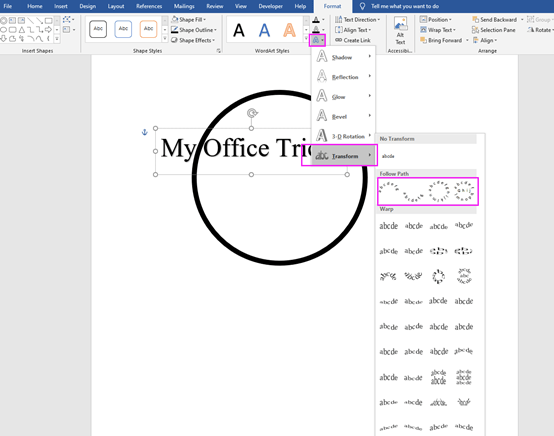554x436 pixels.
Task: Apply the Arch Down follow-path transform
Action: [x=413, y=197]
